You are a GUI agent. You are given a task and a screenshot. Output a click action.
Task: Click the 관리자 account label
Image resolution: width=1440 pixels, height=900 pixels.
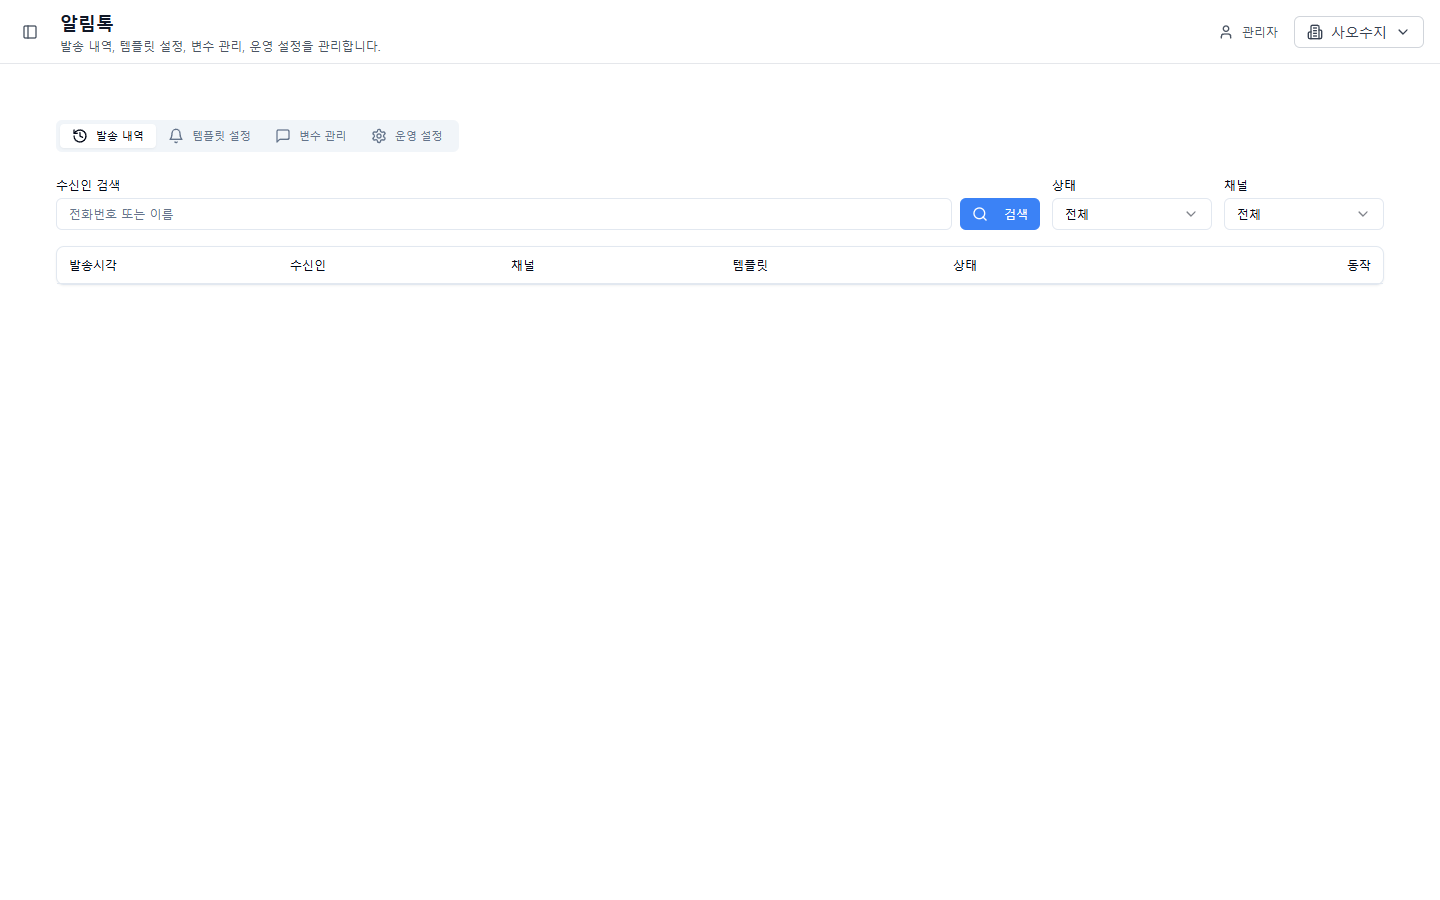pos(1257,31)
